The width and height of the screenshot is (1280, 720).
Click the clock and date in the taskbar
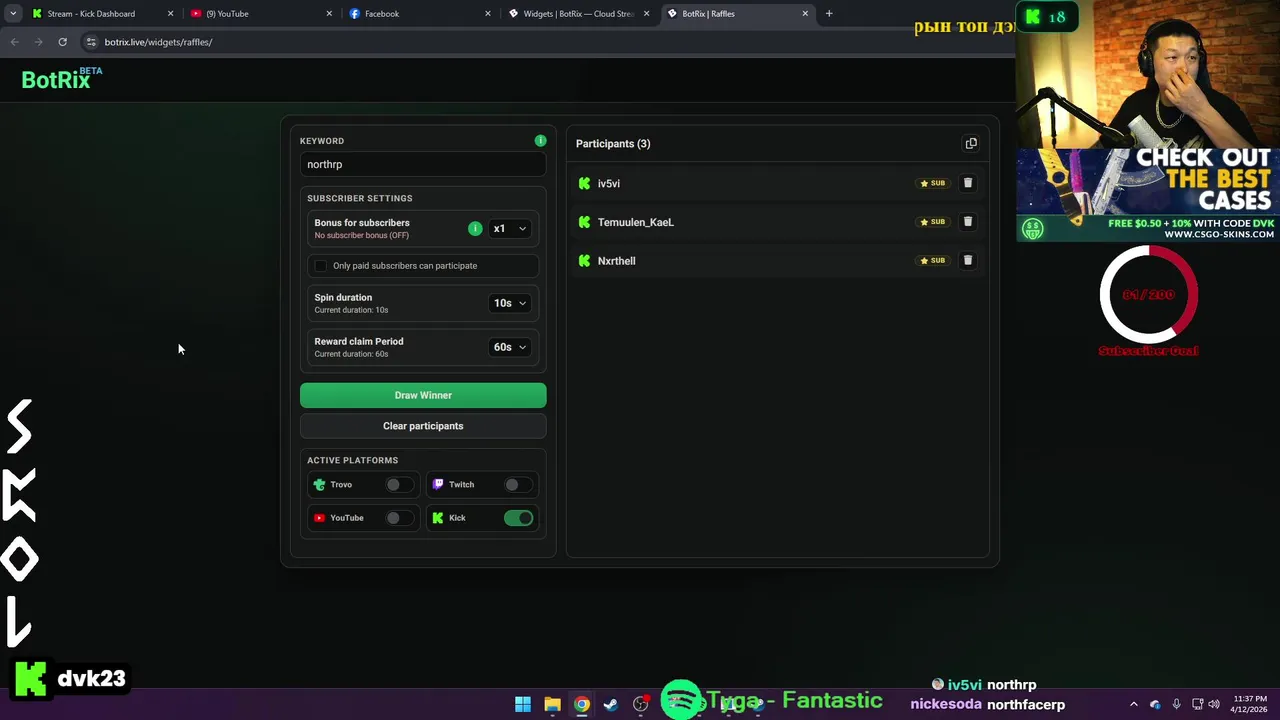[1250, 704]
